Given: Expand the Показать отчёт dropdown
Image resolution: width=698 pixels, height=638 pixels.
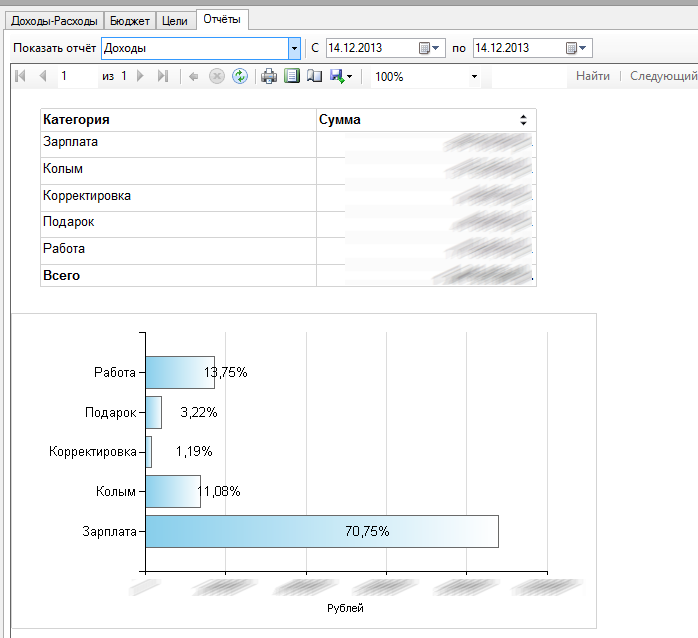Looking at the screenshot, I should [x=294, y=48].
